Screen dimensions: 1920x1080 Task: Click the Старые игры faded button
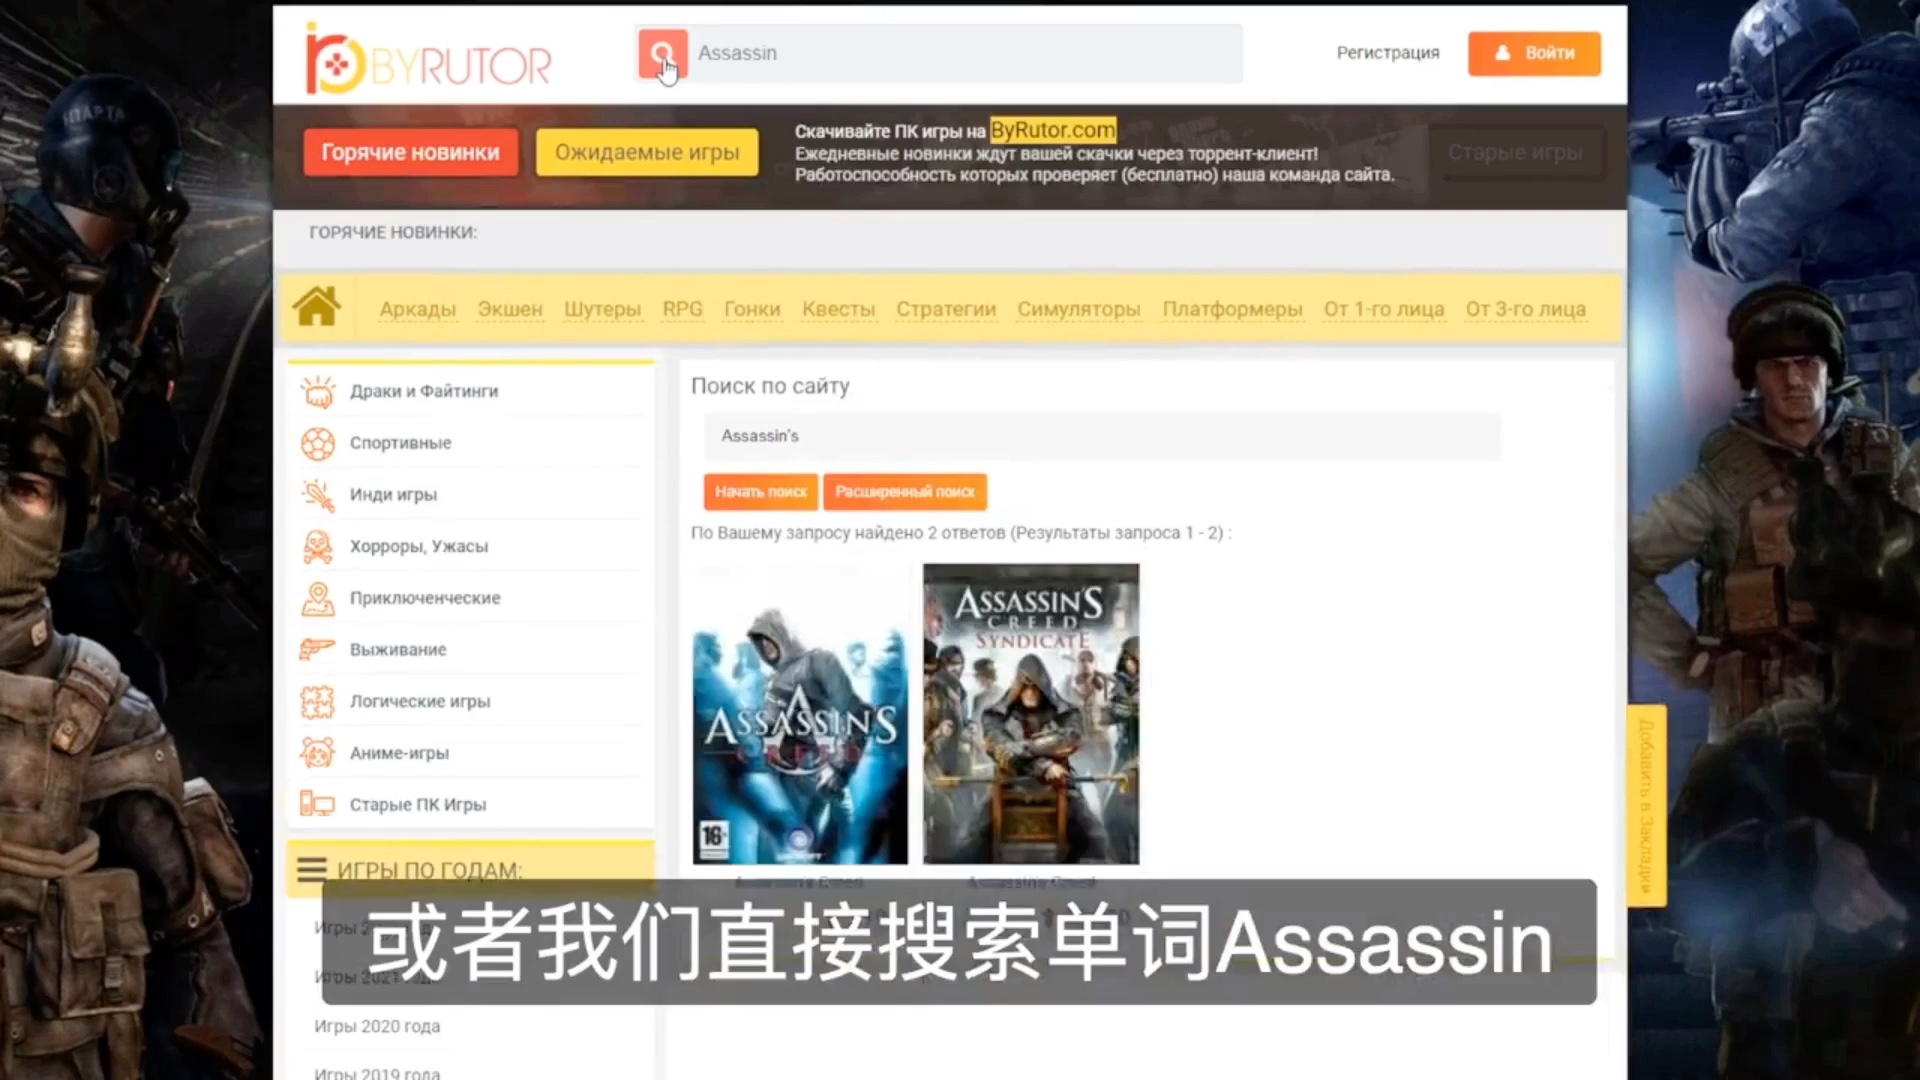(1515, 152)
